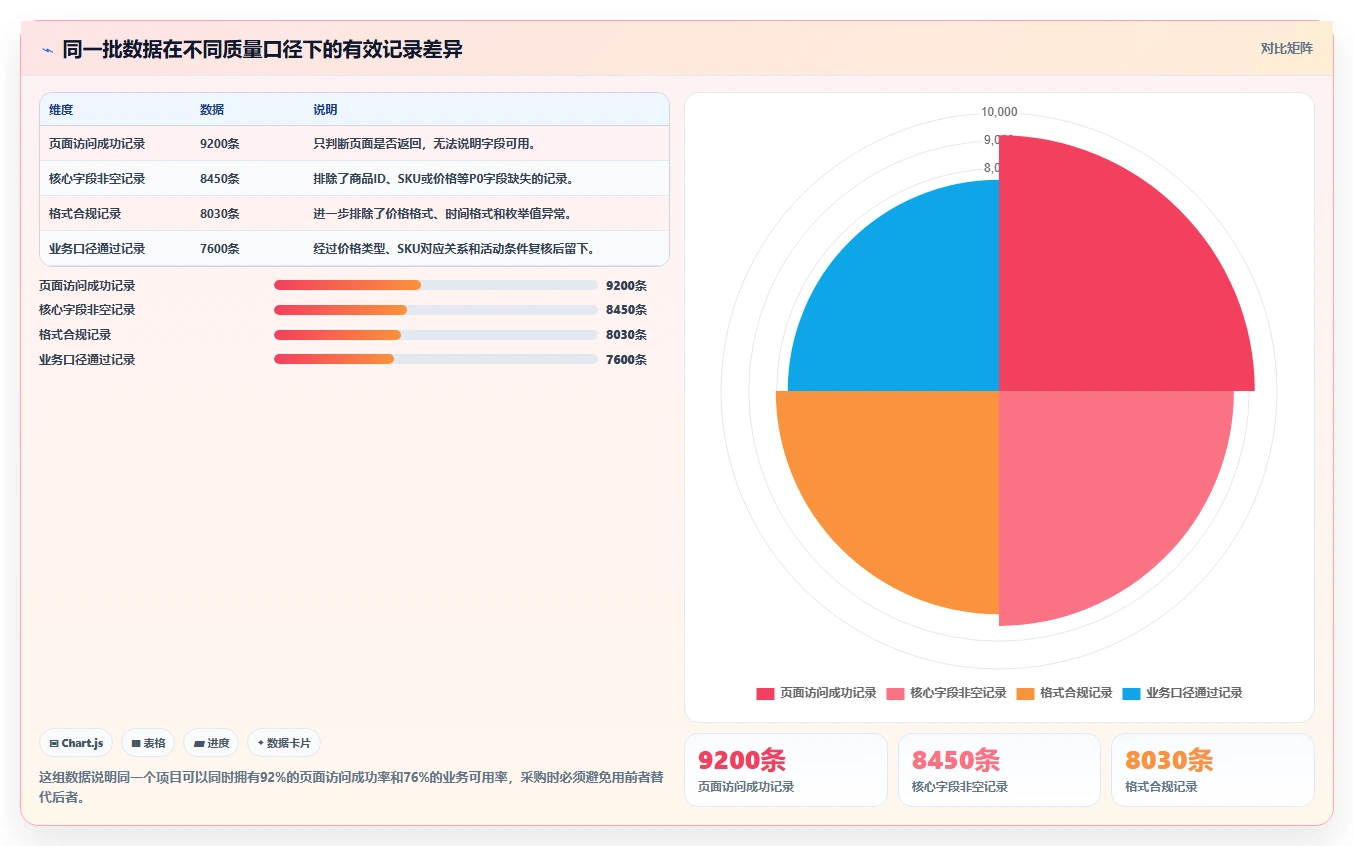Click table cell 格式合规记录

tap(85, 213)
